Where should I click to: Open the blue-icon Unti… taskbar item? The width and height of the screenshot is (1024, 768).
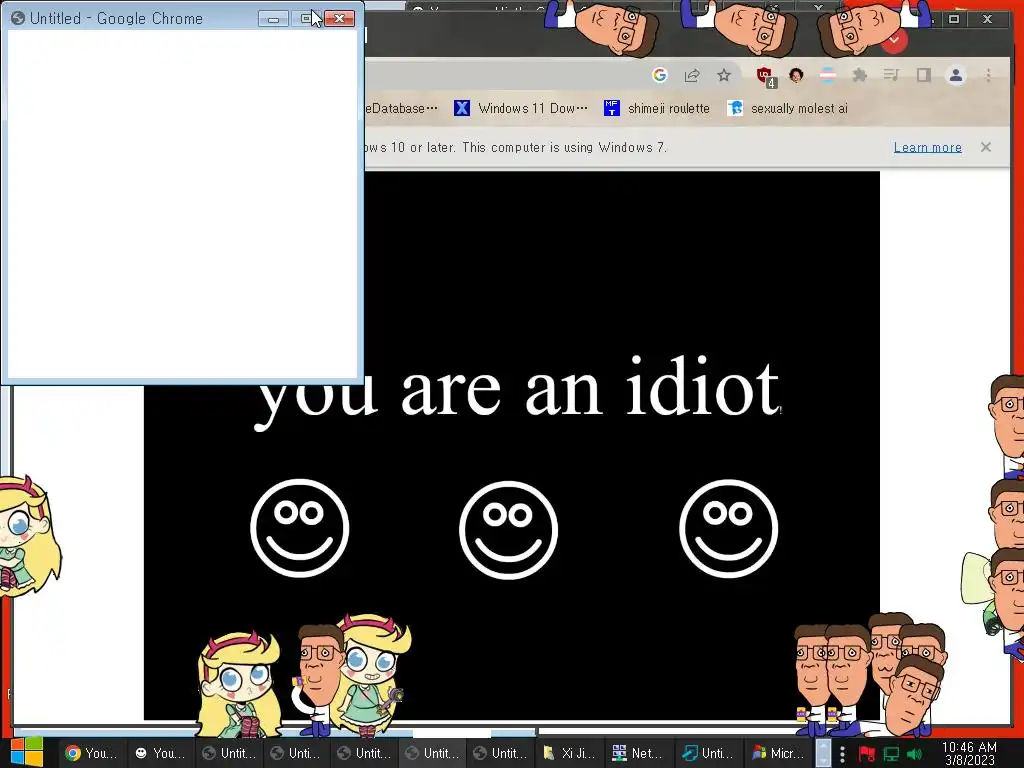pos(708,753)
